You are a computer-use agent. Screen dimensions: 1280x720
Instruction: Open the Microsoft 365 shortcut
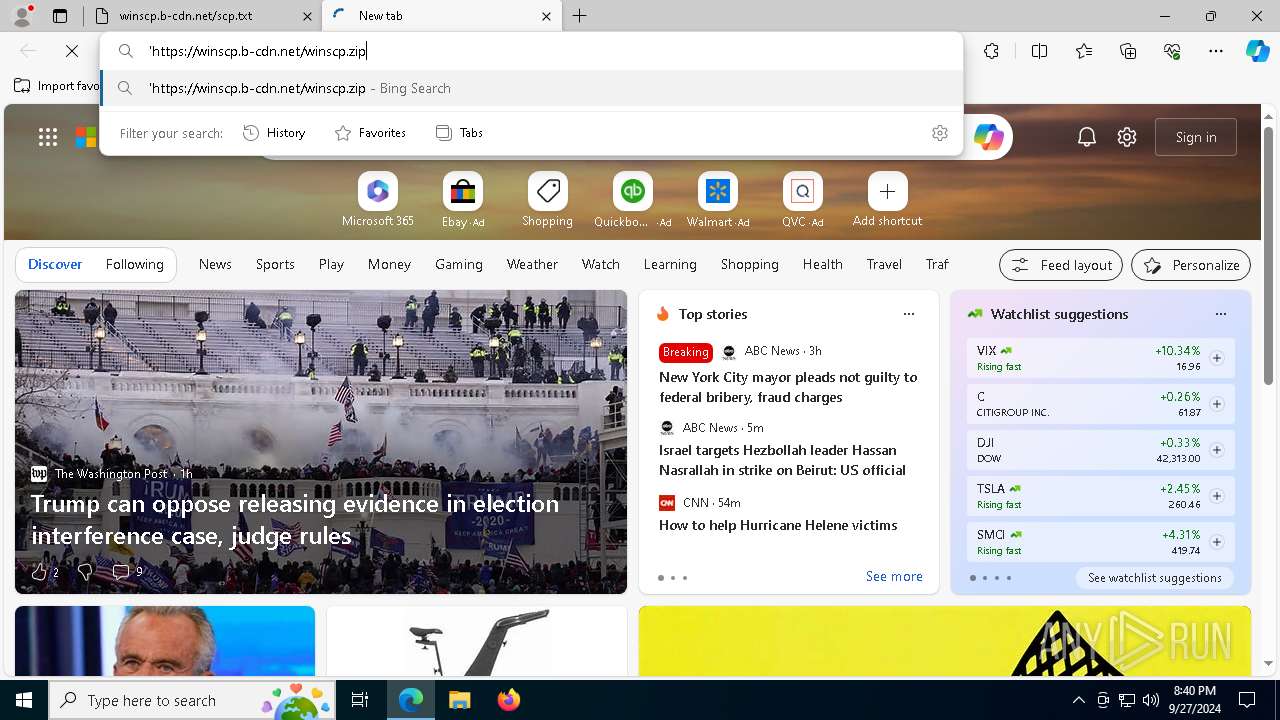tap(377, 200)
